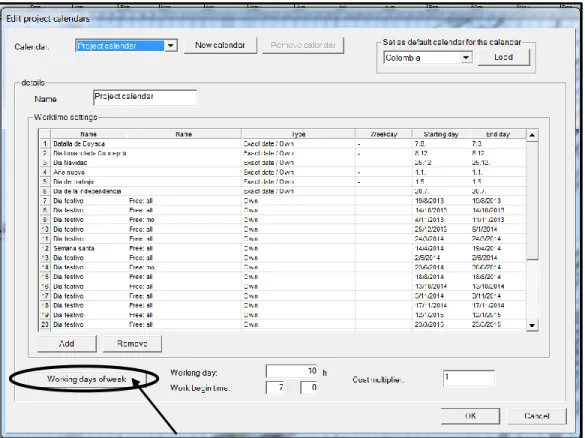This screenshot has height=438, width=585.
Task: Click row number 1 header
Action: click(x=45, y=144)
